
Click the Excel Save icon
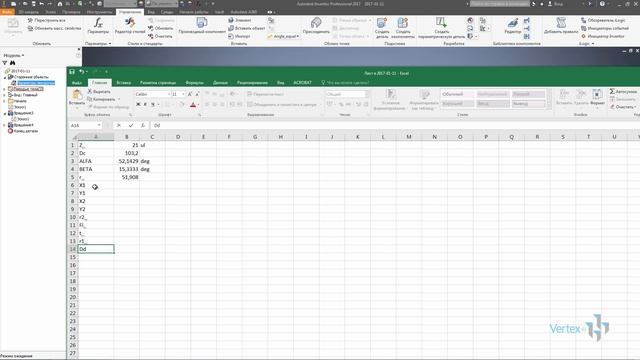tap(72, 72)
